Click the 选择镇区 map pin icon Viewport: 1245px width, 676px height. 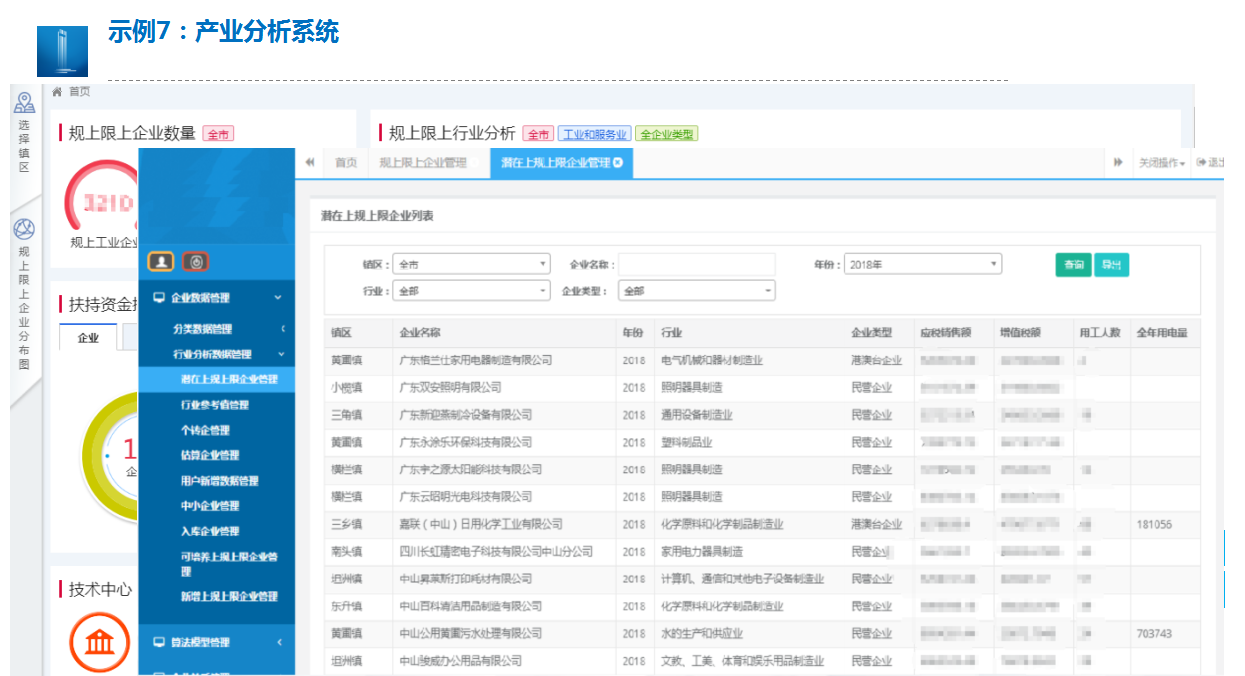tap(24, 101)
